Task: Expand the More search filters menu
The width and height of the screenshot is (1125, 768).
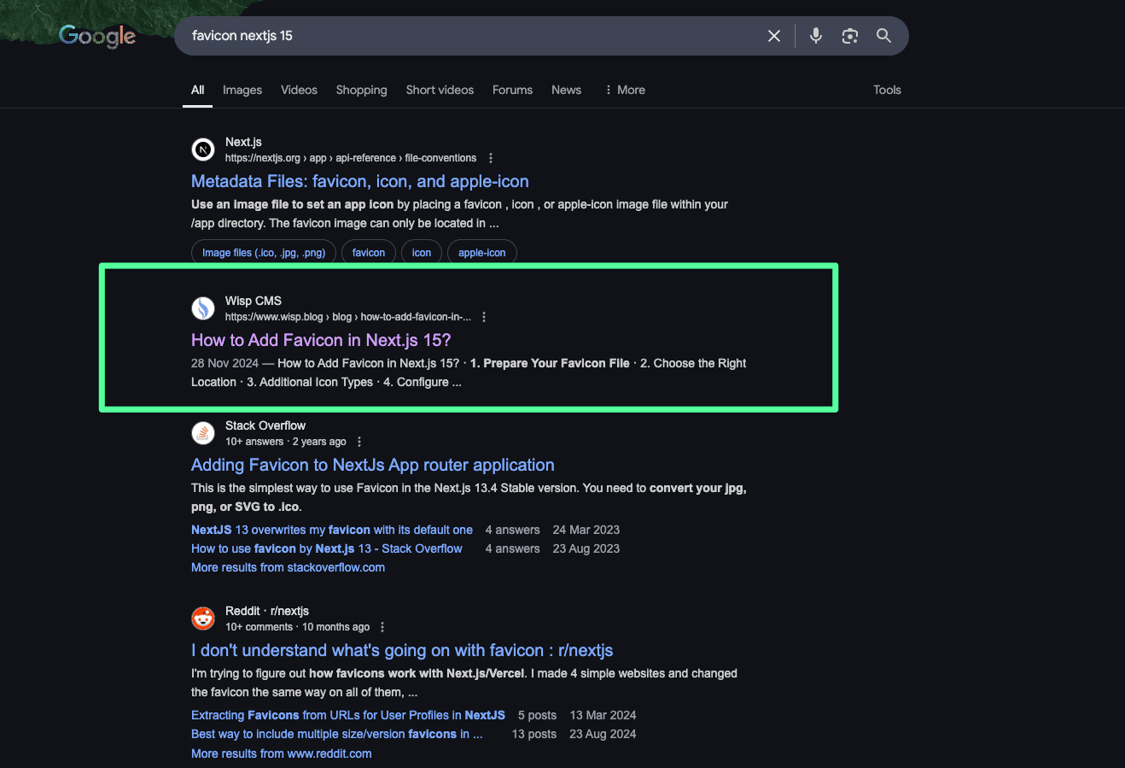Action: point(625,90)
